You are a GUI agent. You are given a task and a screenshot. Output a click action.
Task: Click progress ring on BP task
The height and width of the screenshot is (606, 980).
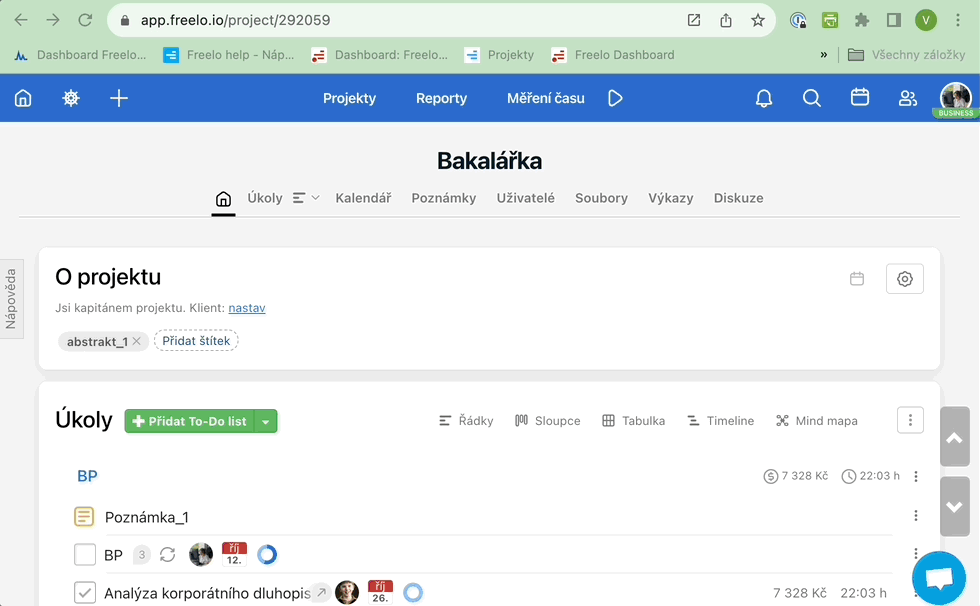click(x=267, y=555)
